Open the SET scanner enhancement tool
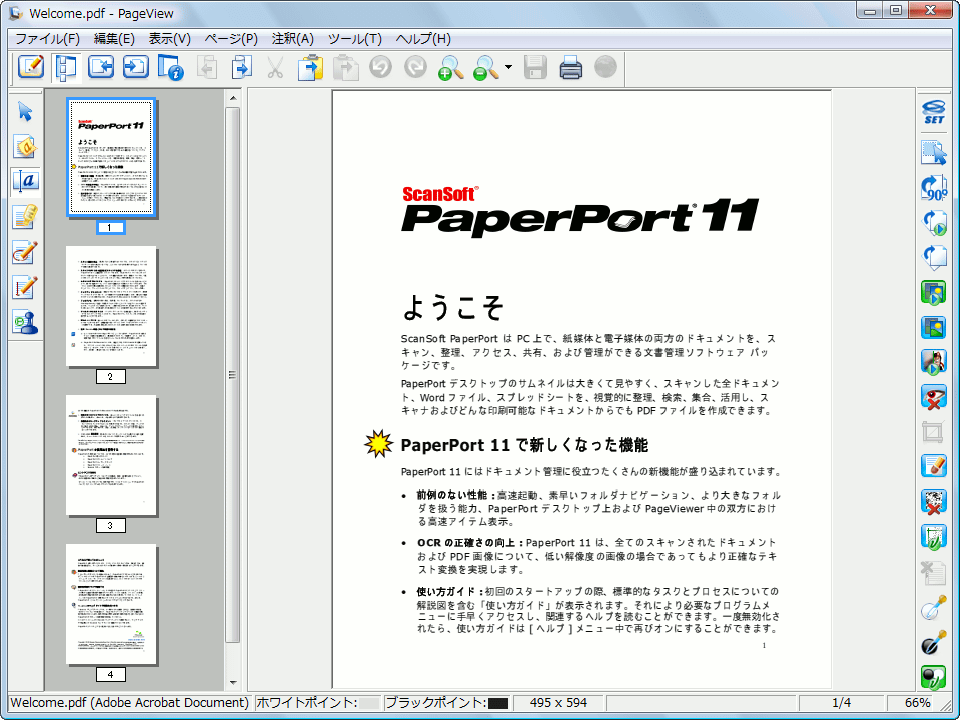Viewport: 960px width, 720px height. 933,111
